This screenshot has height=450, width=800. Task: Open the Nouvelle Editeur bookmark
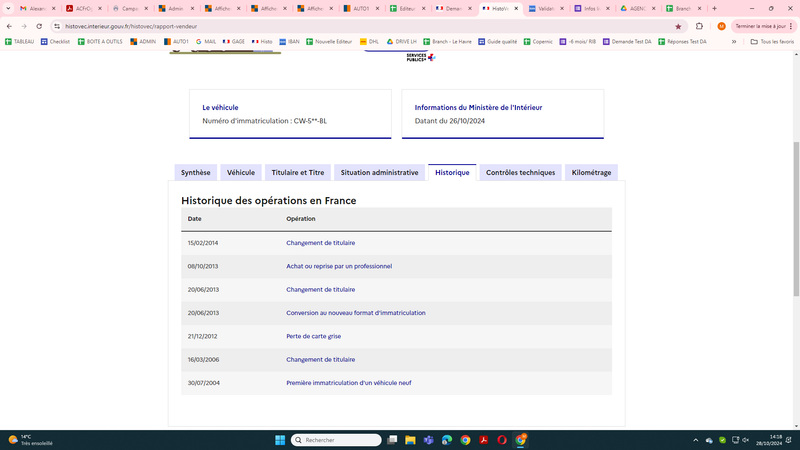[x=329, y=42]
